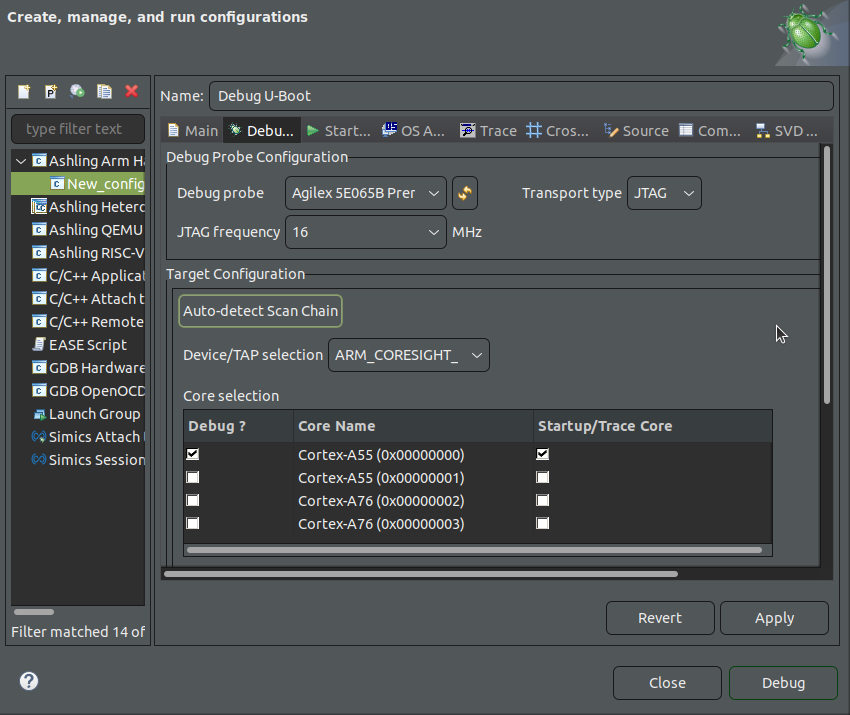
Task: Expand the Transport type JTAG dropdown
Action: 664,193
